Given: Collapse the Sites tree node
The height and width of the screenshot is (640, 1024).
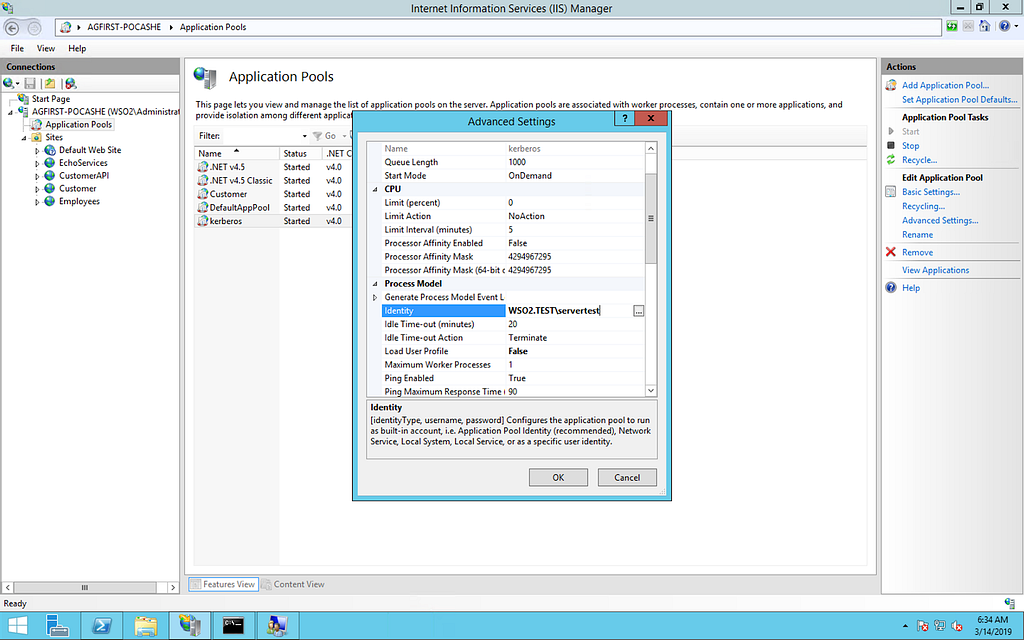Looking at the screenshot, I should [24, 138].
